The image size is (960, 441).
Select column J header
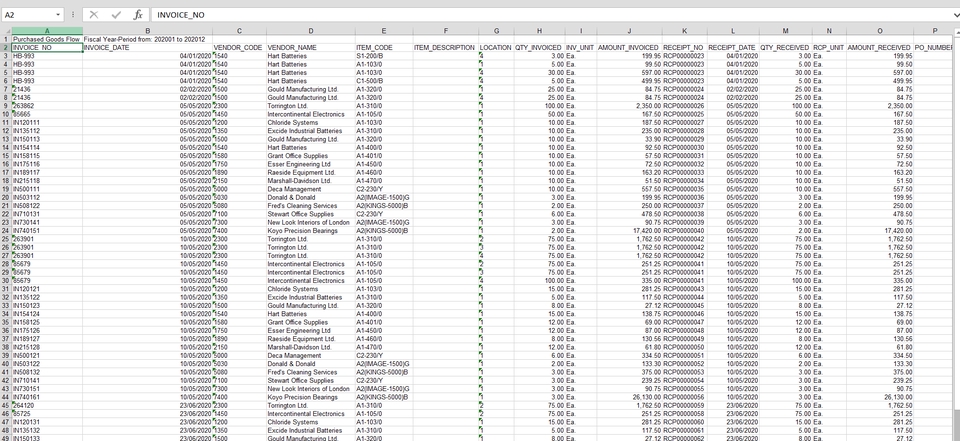click(x=629, y=31)
